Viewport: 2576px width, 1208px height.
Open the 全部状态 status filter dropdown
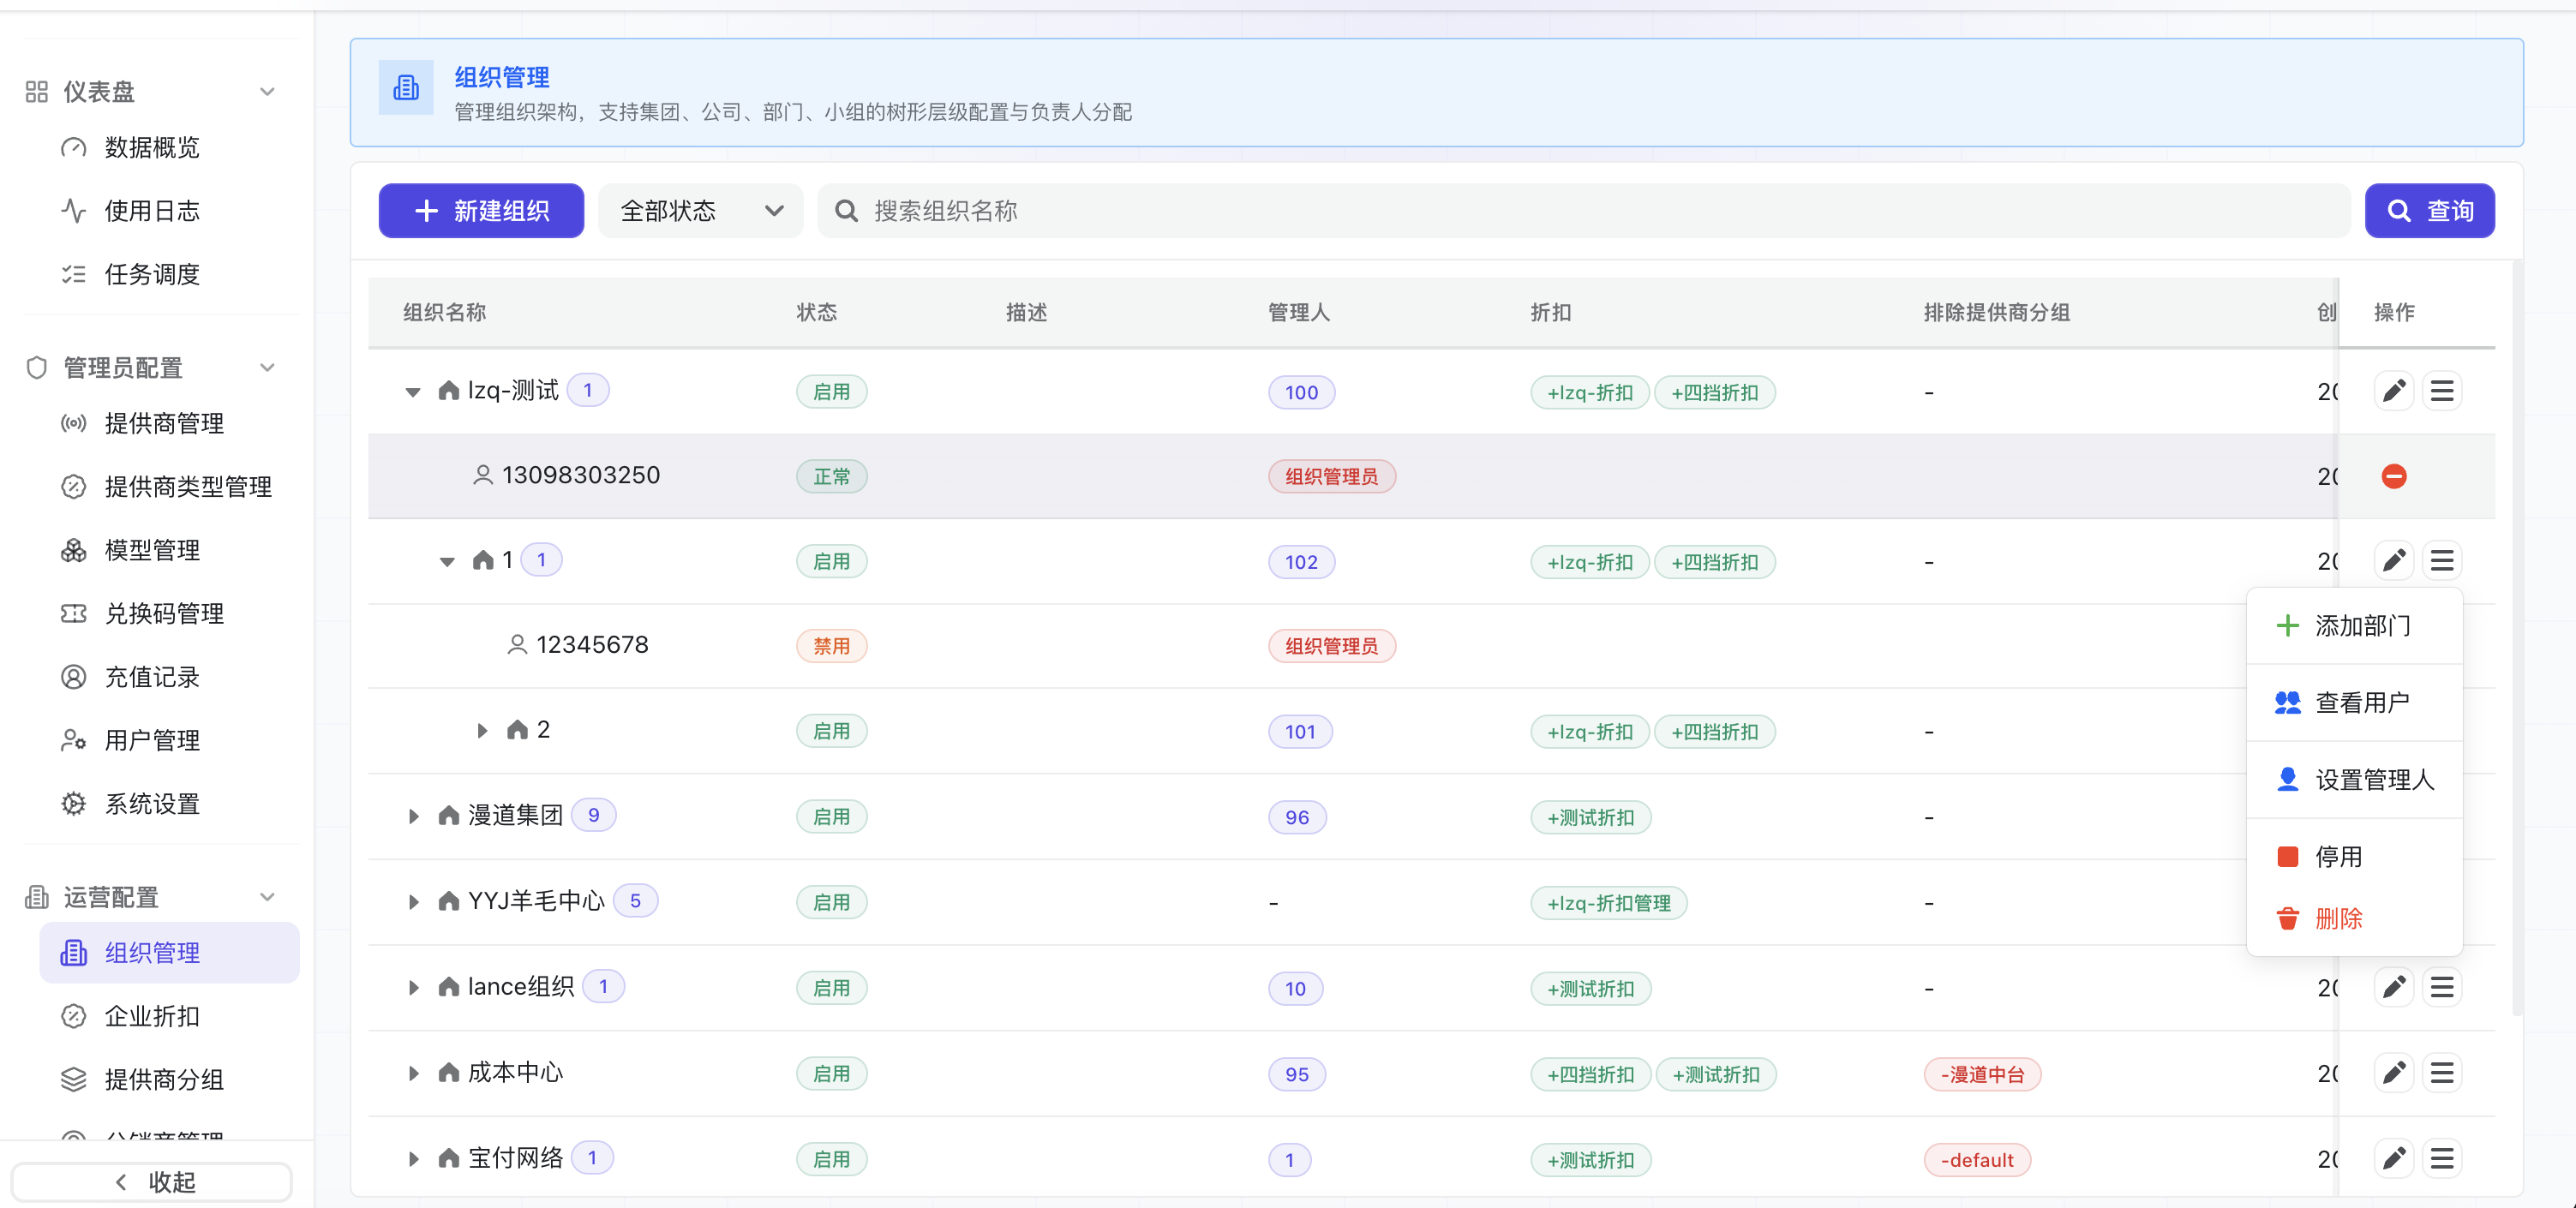tap(700, 211)
